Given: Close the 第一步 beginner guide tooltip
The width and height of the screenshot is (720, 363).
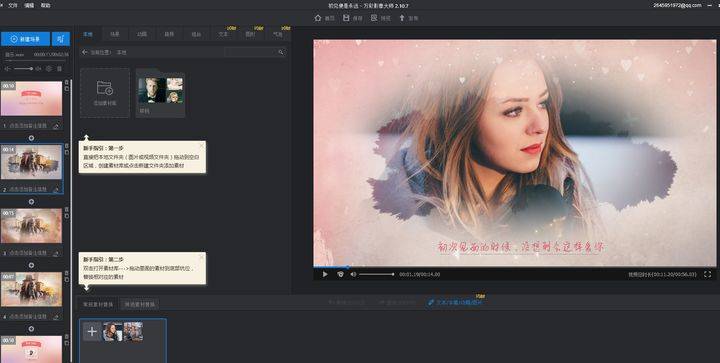Looking at the screenshot, I should (x=201, y=146).
